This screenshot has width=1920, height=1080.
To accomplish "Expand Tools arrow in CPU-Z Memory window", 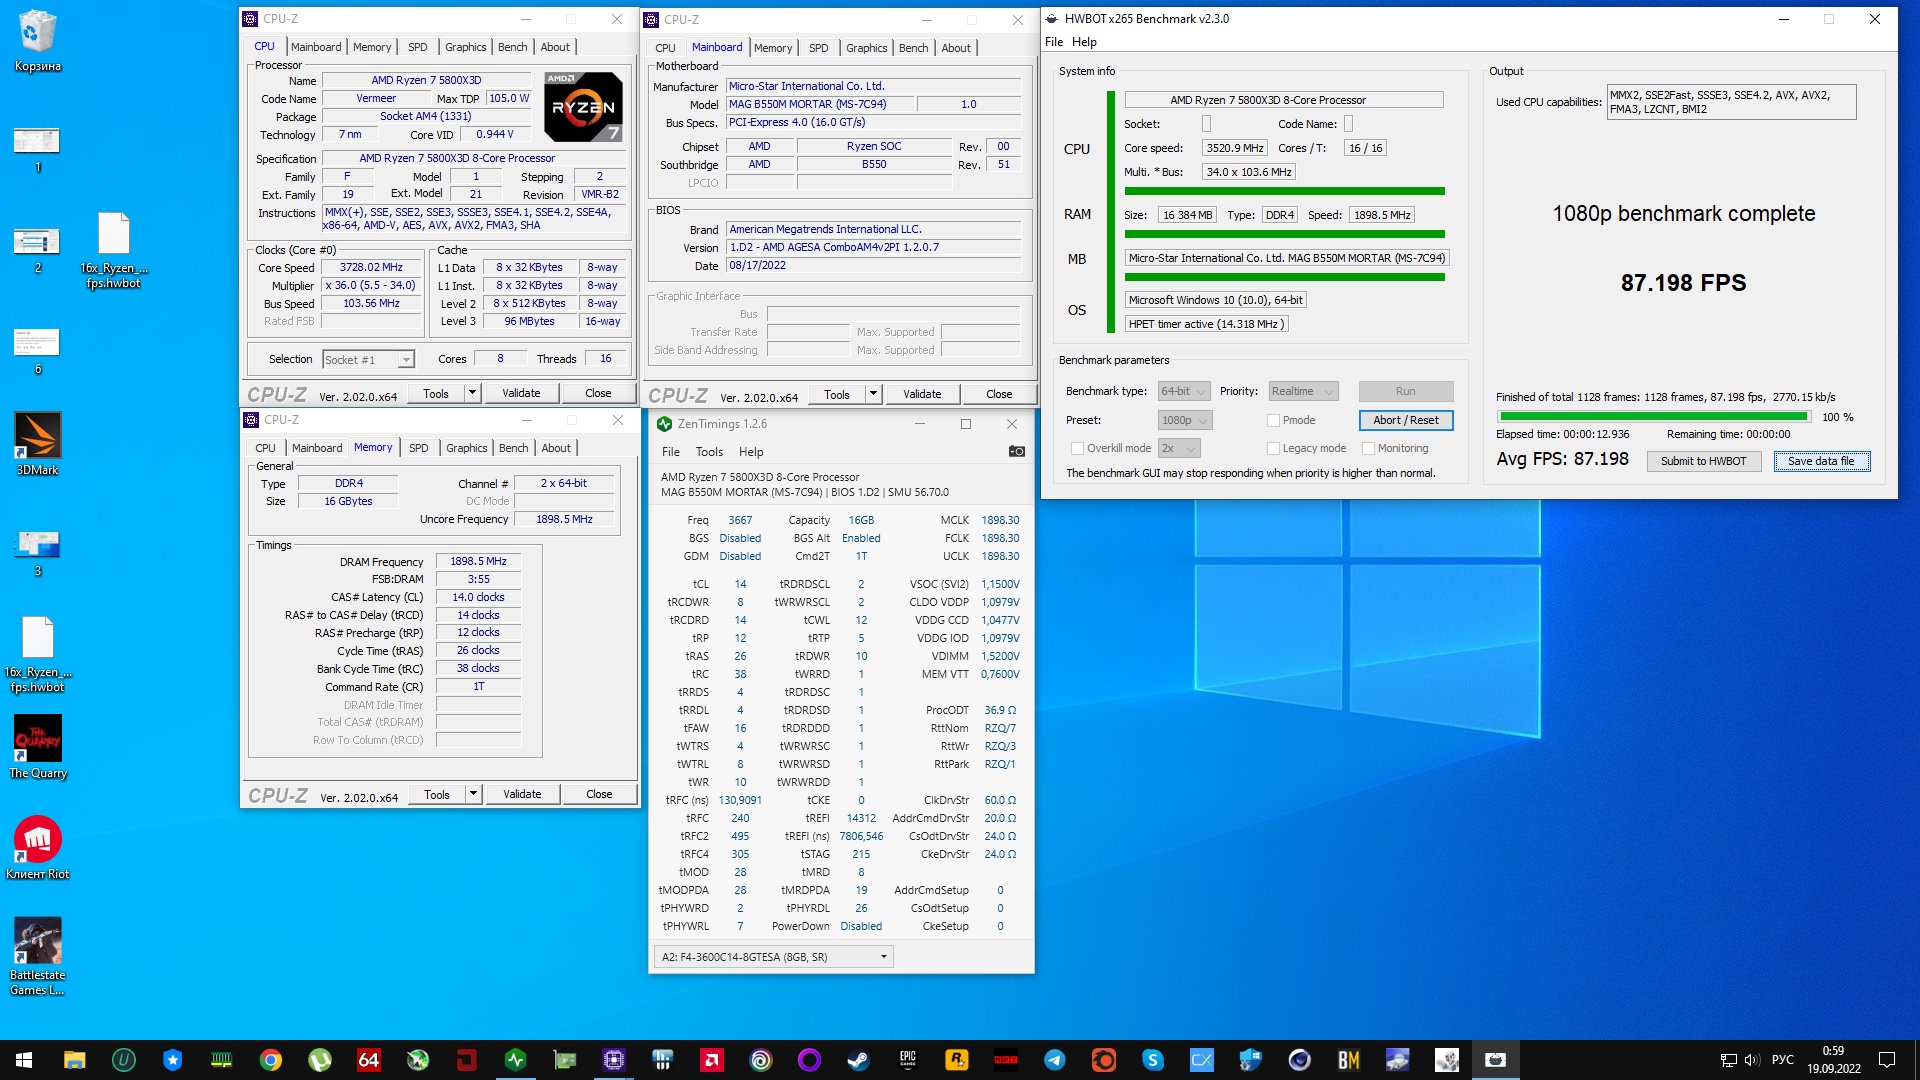I will point(473,794).
